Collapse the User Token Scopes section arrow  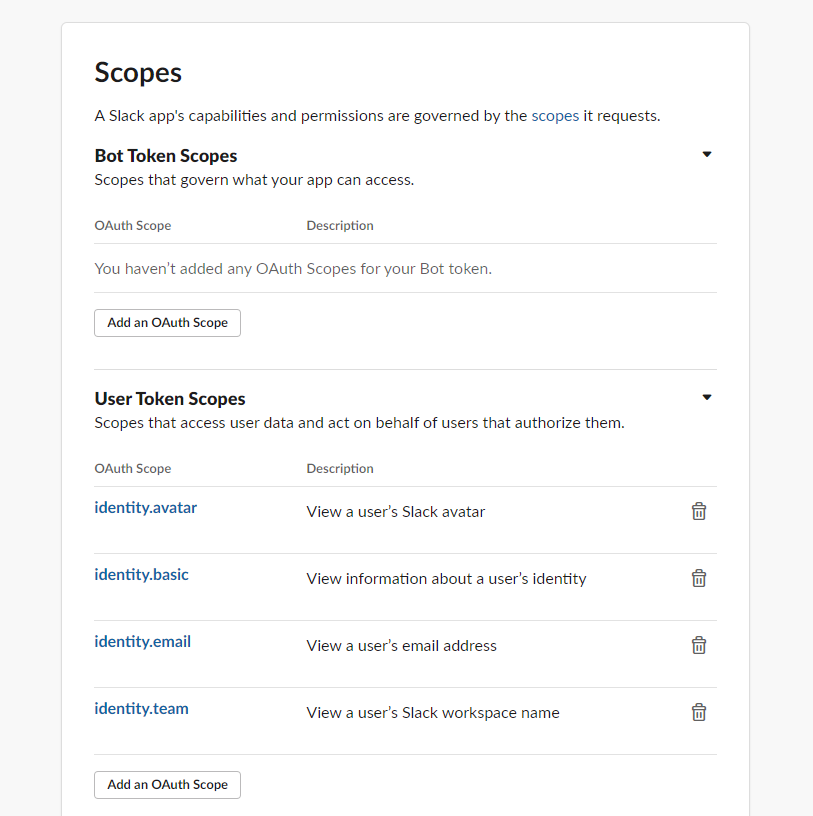click(707, 397)
